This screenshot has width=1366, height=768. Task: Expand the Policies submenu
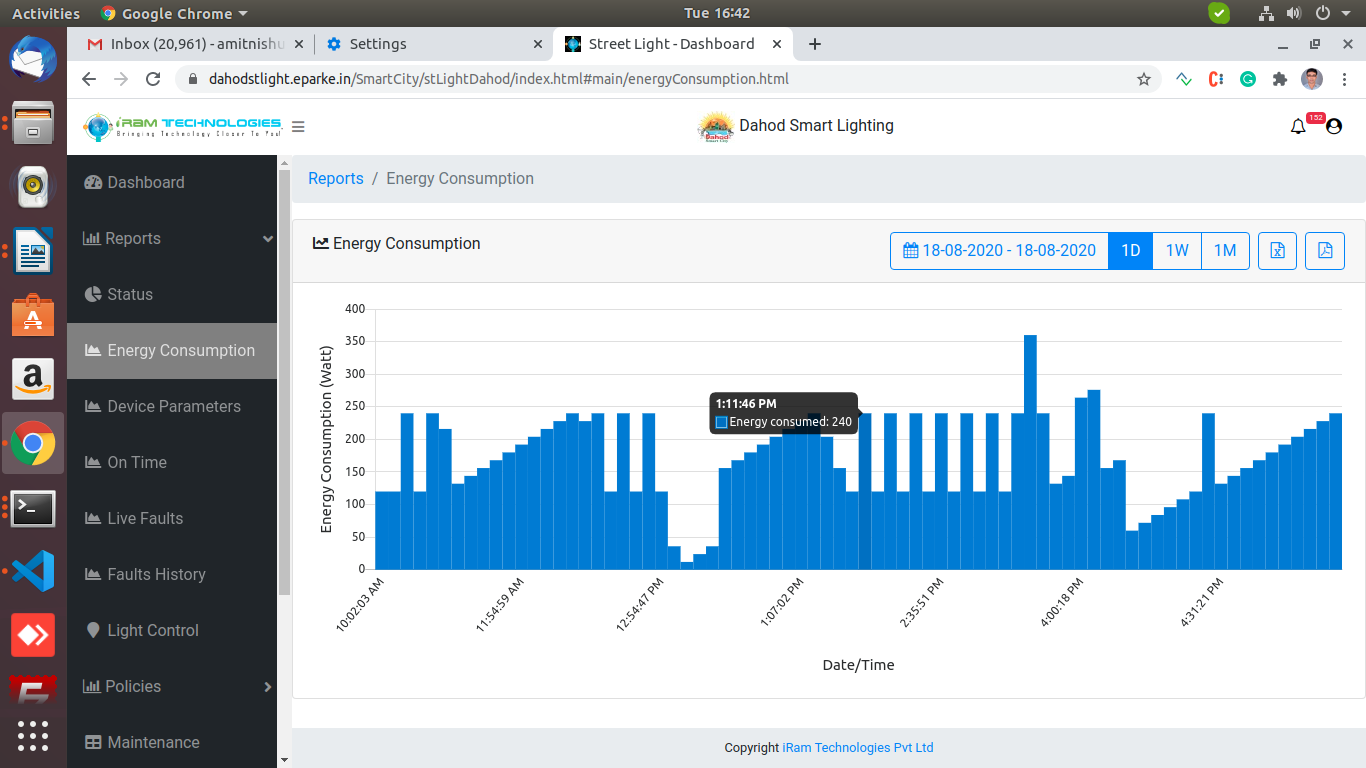pyautogui.click(x=172, y=686)
